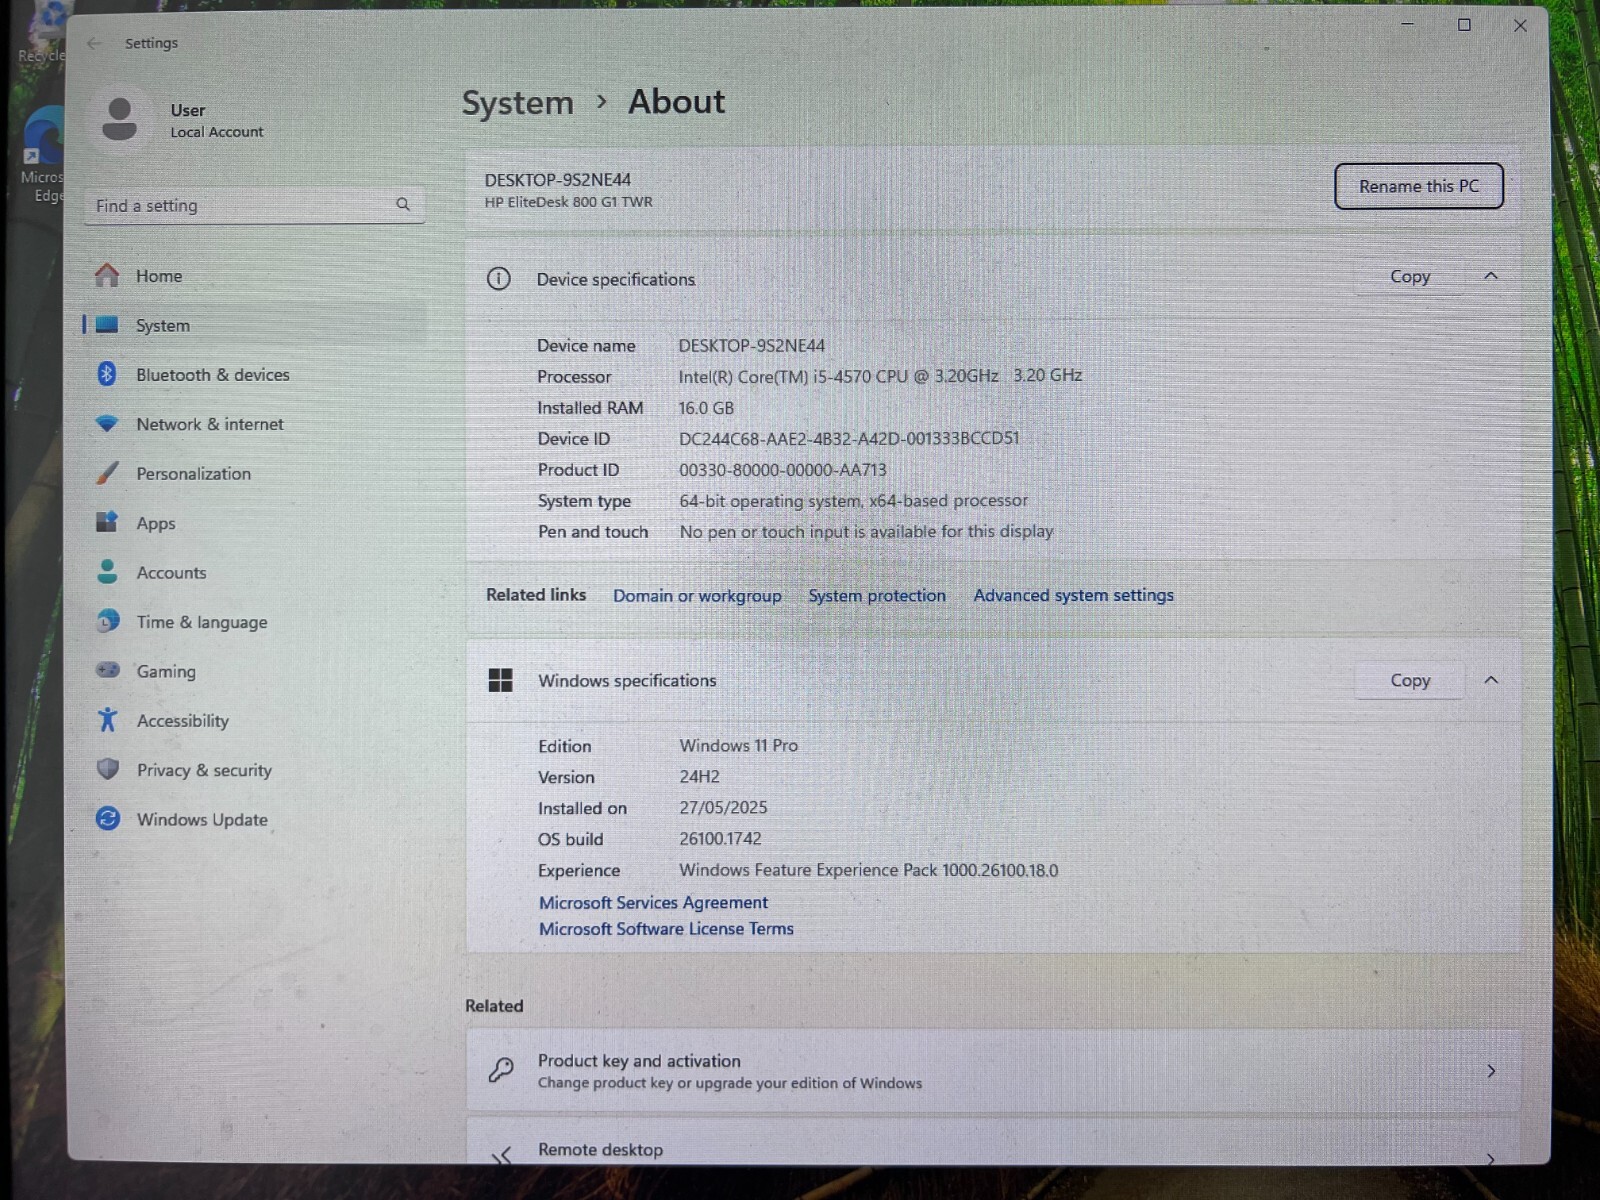The image size is (1600, 1200).
Task: Click the Gaming controller icon
Action: (107, 670)
